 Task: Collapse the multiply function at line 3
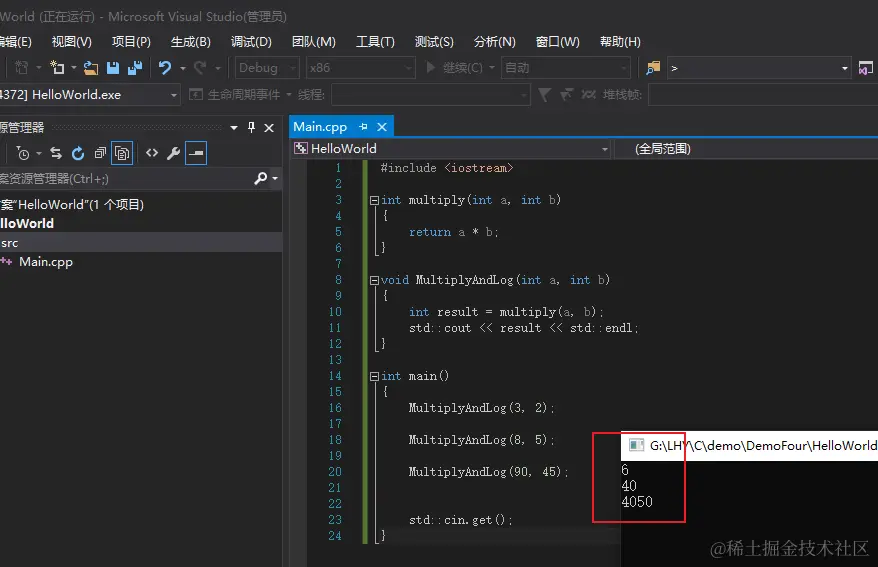[x=374, y=200]
